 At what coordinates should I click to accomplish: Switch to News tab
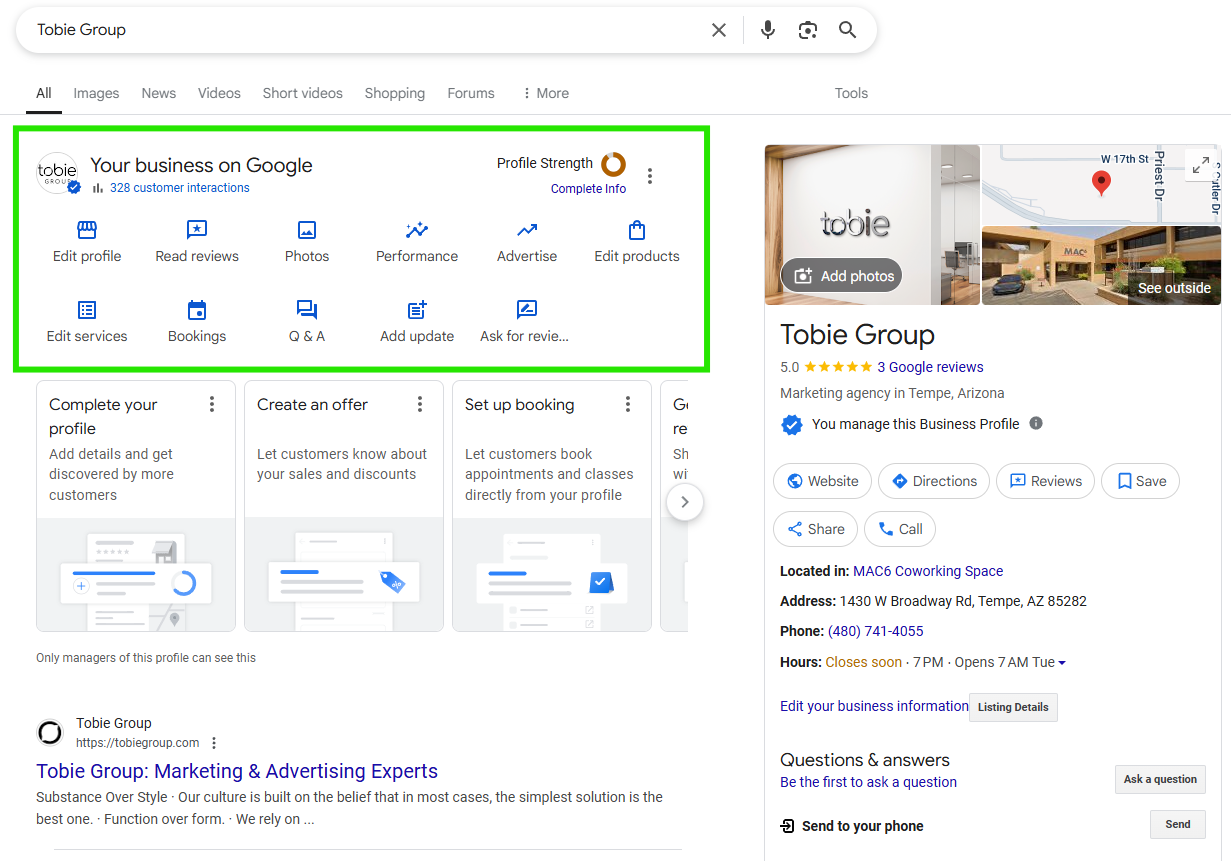[159, 93]
